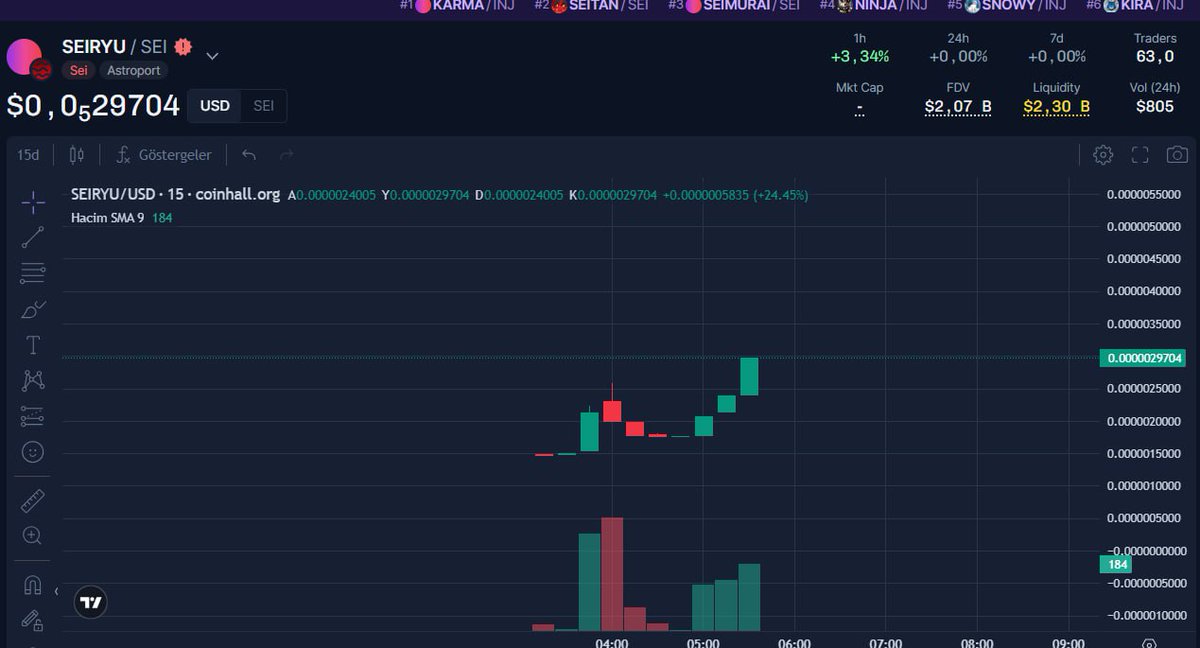Click the volume value tag 184
Image resolution: width=1200 pixels, height=648 pixels.
coord(1117,565)
